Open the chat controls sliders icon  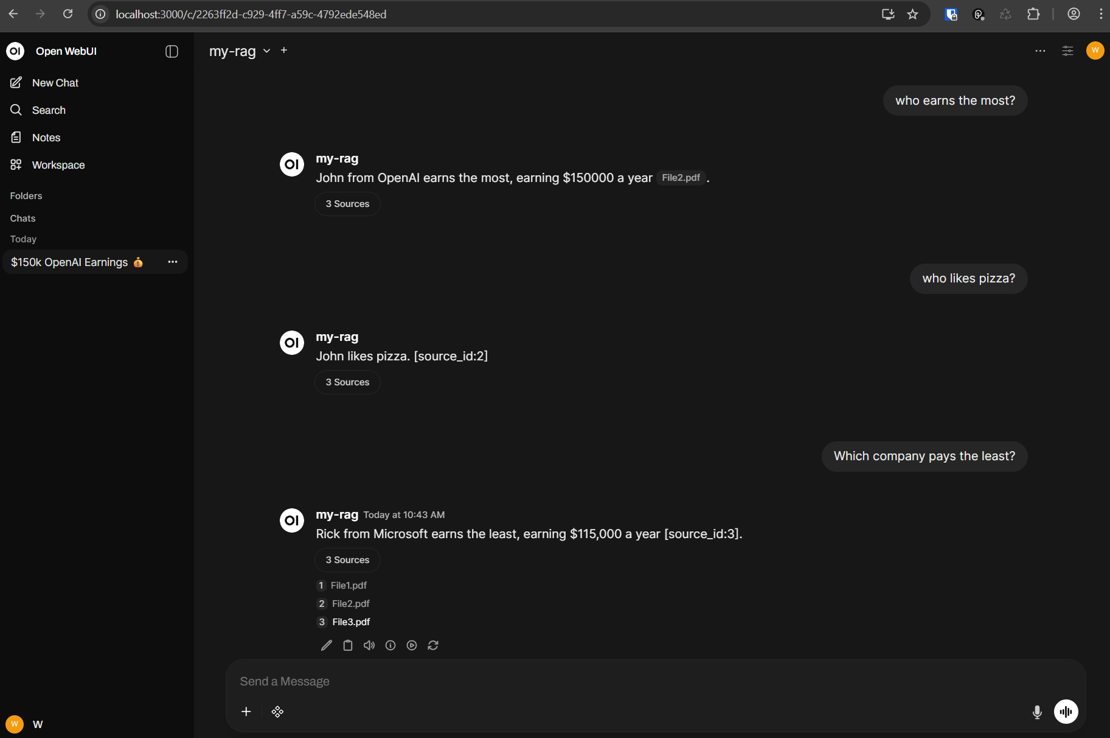coord(1067,51)
